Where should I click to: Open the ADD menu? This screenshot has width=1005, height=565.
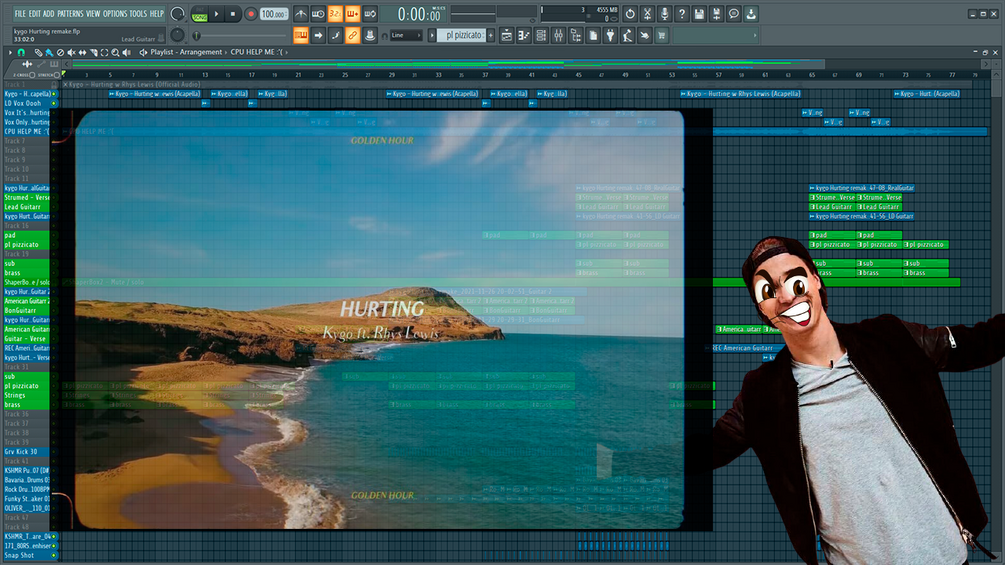tap(48, 13)
